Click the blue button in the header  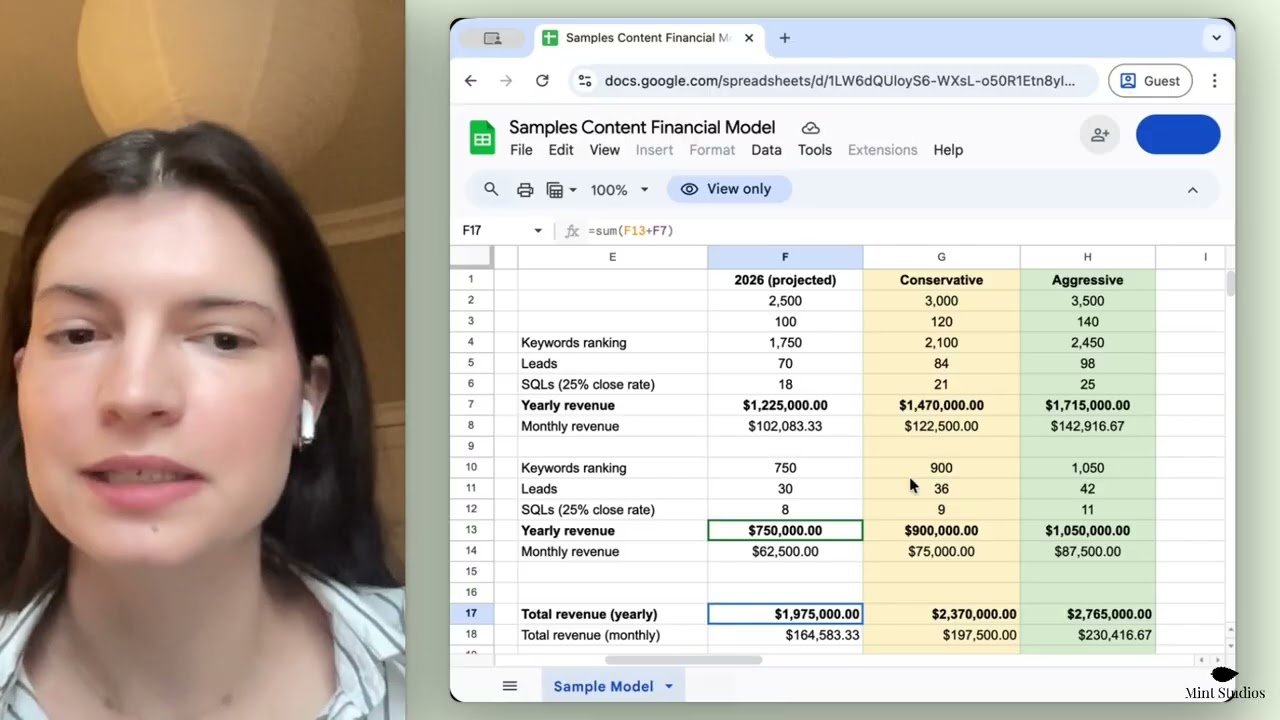coord(1178,135)
